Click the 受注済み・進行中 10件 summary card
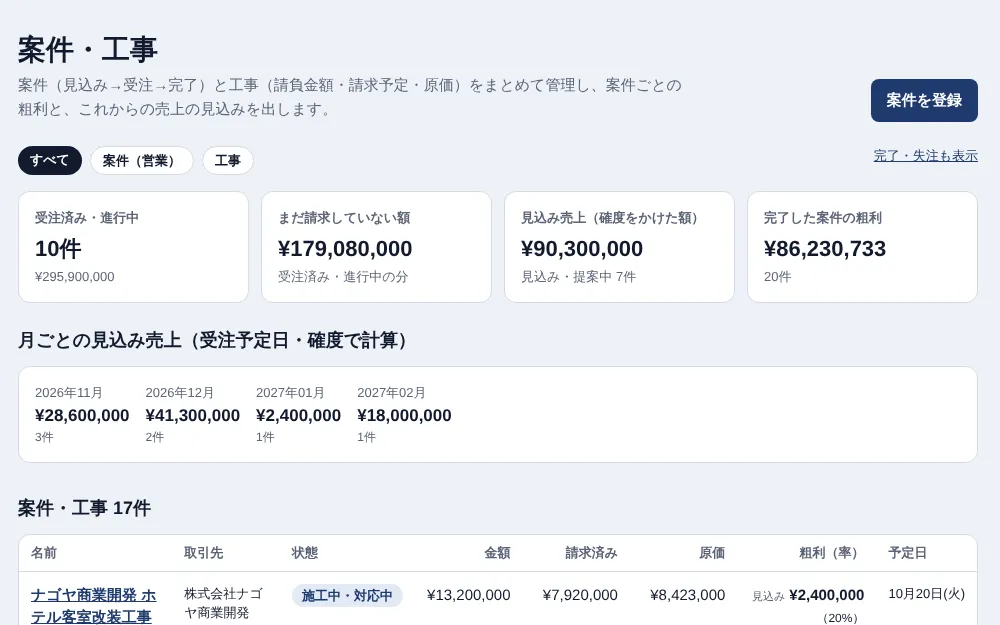This screenshot has height=625, width=1000. [x=133, y=247]
